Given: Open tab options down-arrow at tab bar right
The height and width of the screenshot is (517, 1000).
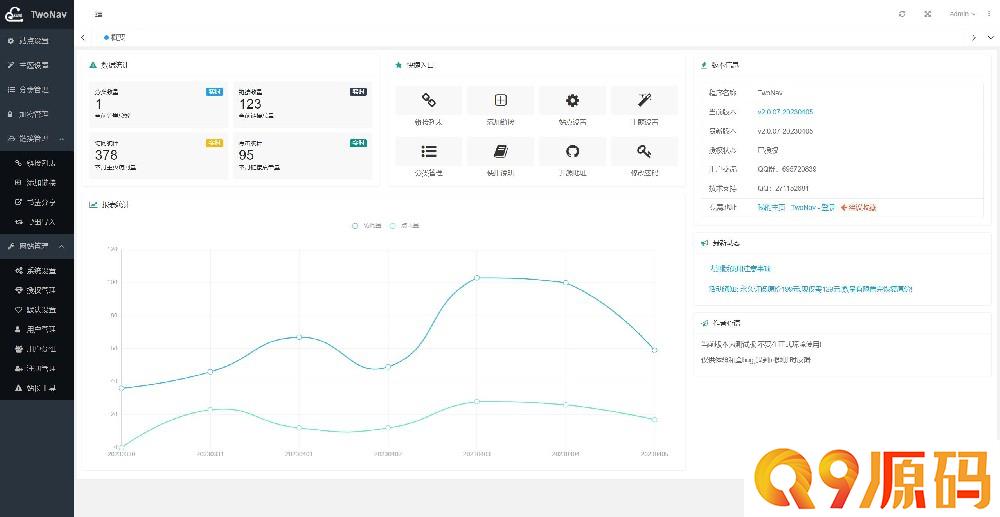Looking at the screenshot, I should pyautogui.click(x=989, y=37).
